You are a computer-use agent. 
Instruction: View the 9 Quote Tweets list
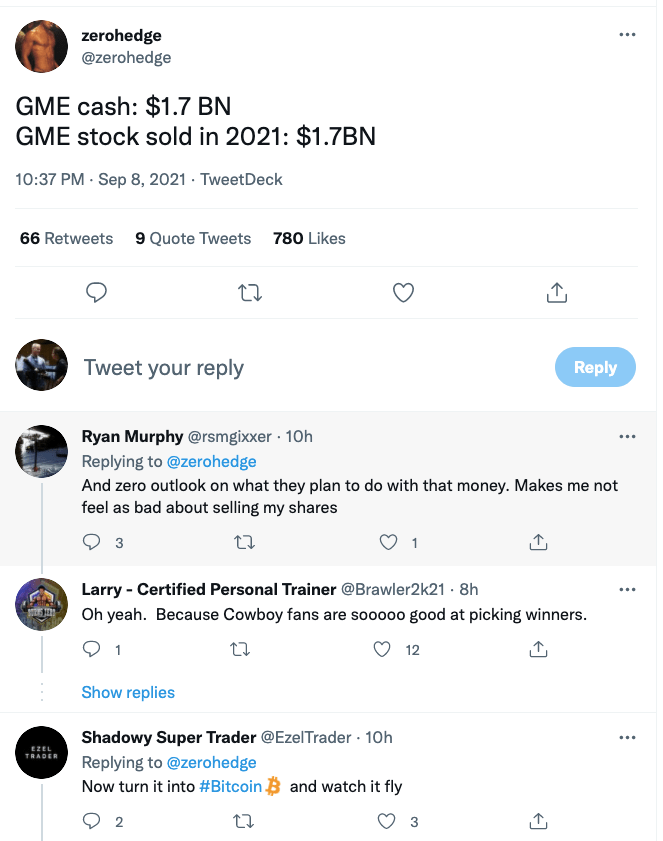[193, 238]
